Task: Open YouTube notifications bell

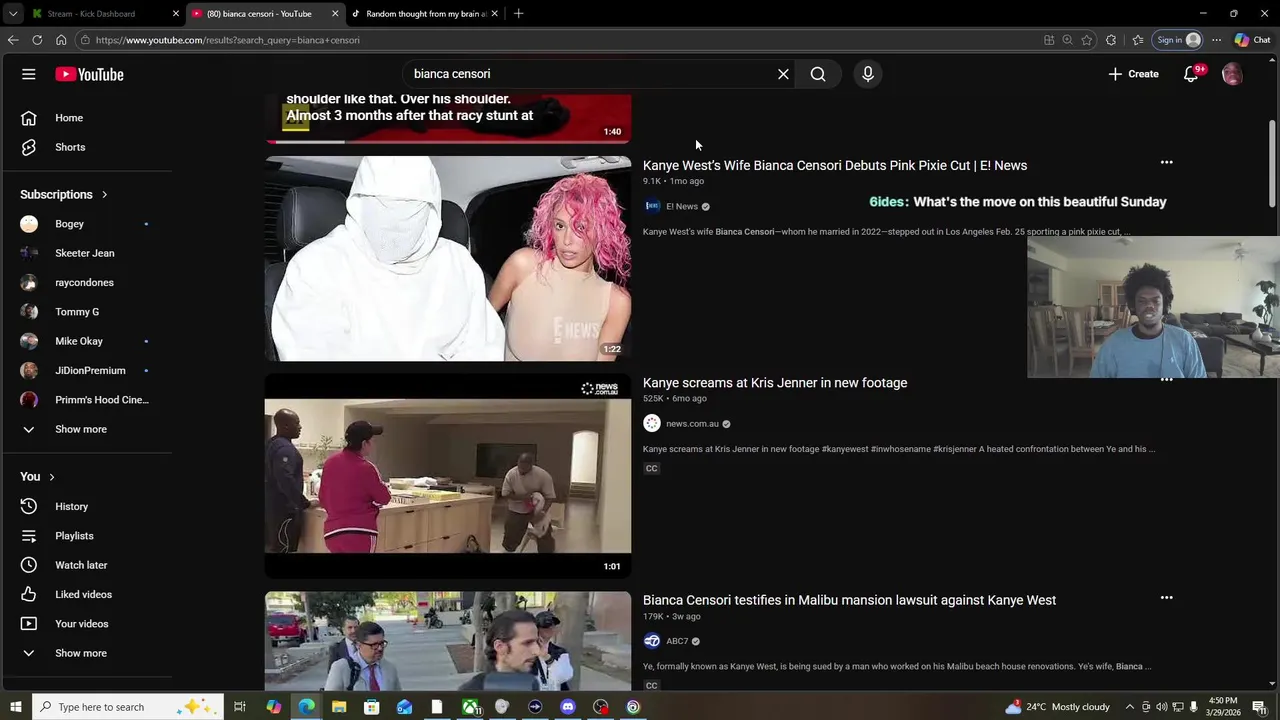Action: (x=1191, y=74)
